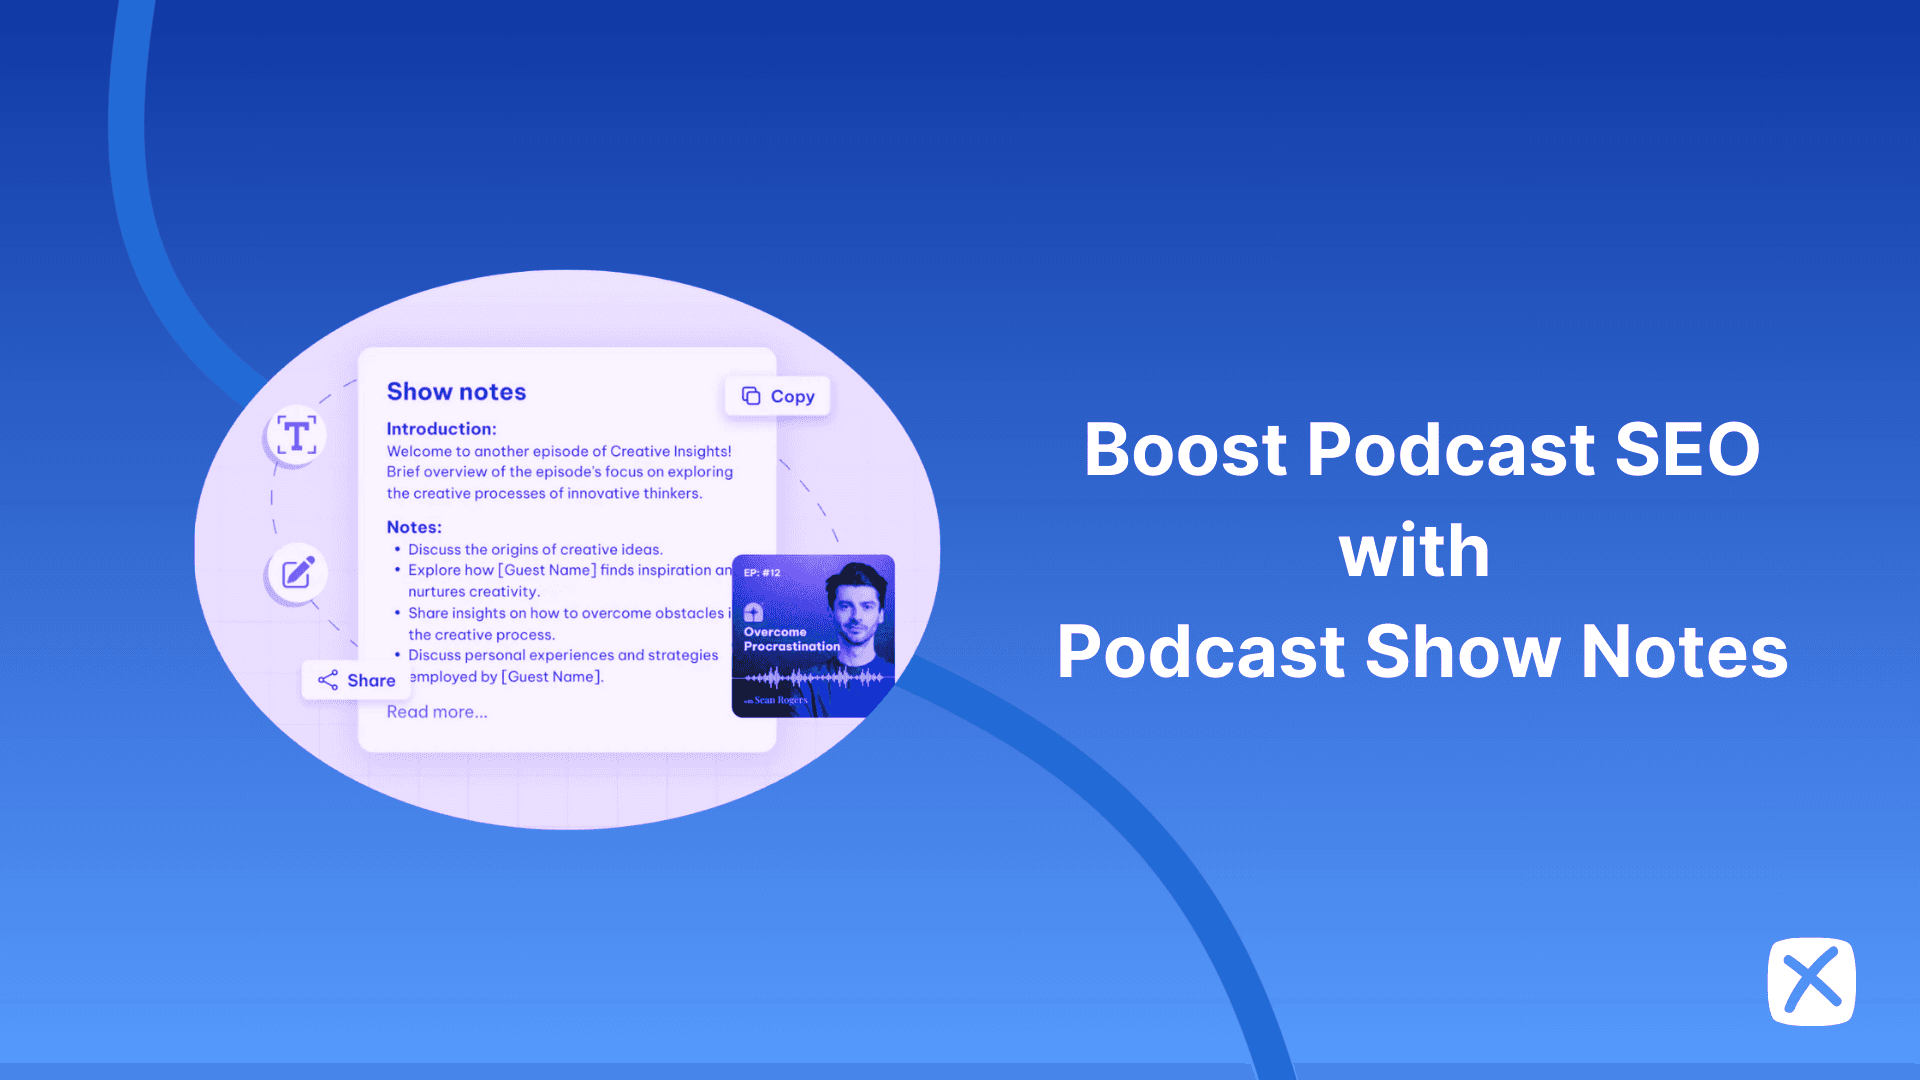Expand the Notes section heading
This screenshot has height=1080, width=1920.
(x=414, y=526)
